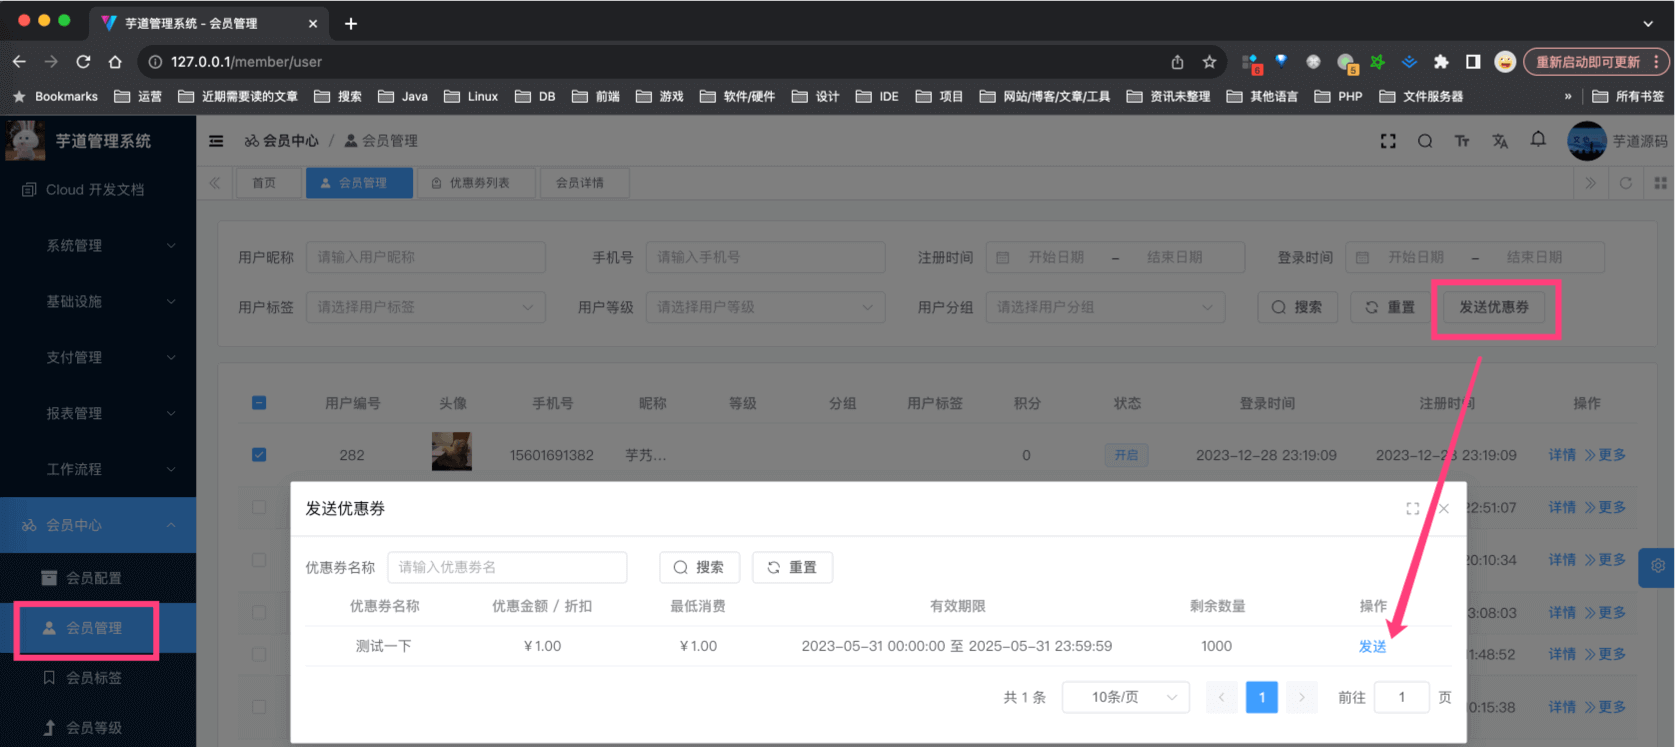Open fullscreen mode icon in header

click(1388, 141)
